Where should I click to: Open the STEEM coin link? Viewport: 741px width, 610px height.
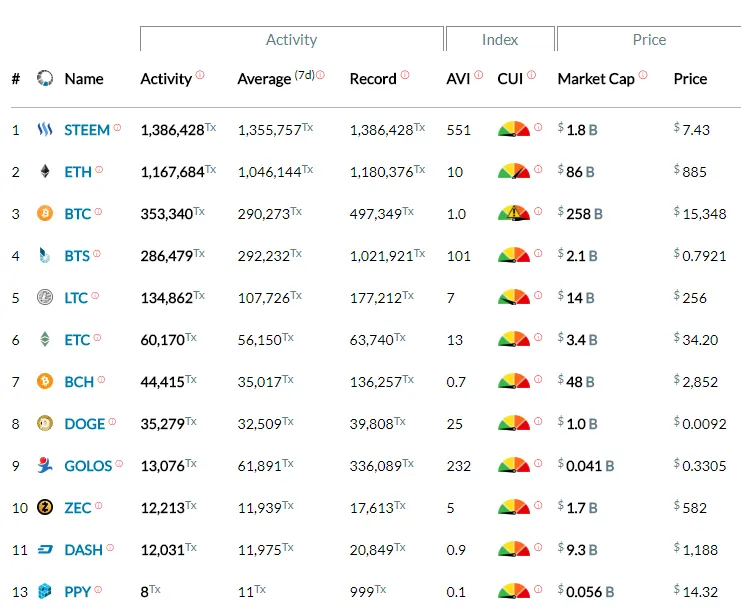[x=87, y=130]
